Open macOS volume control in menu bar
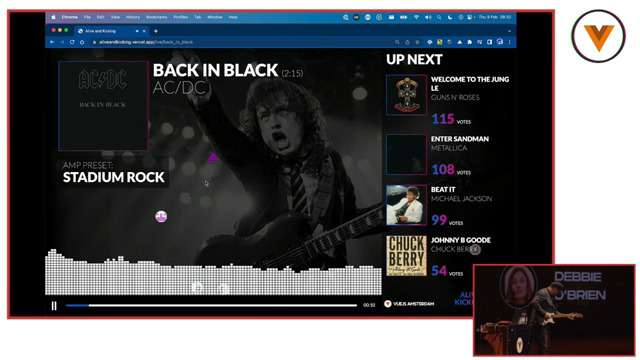Screen dimensions: 640x360 coord(428,17)
